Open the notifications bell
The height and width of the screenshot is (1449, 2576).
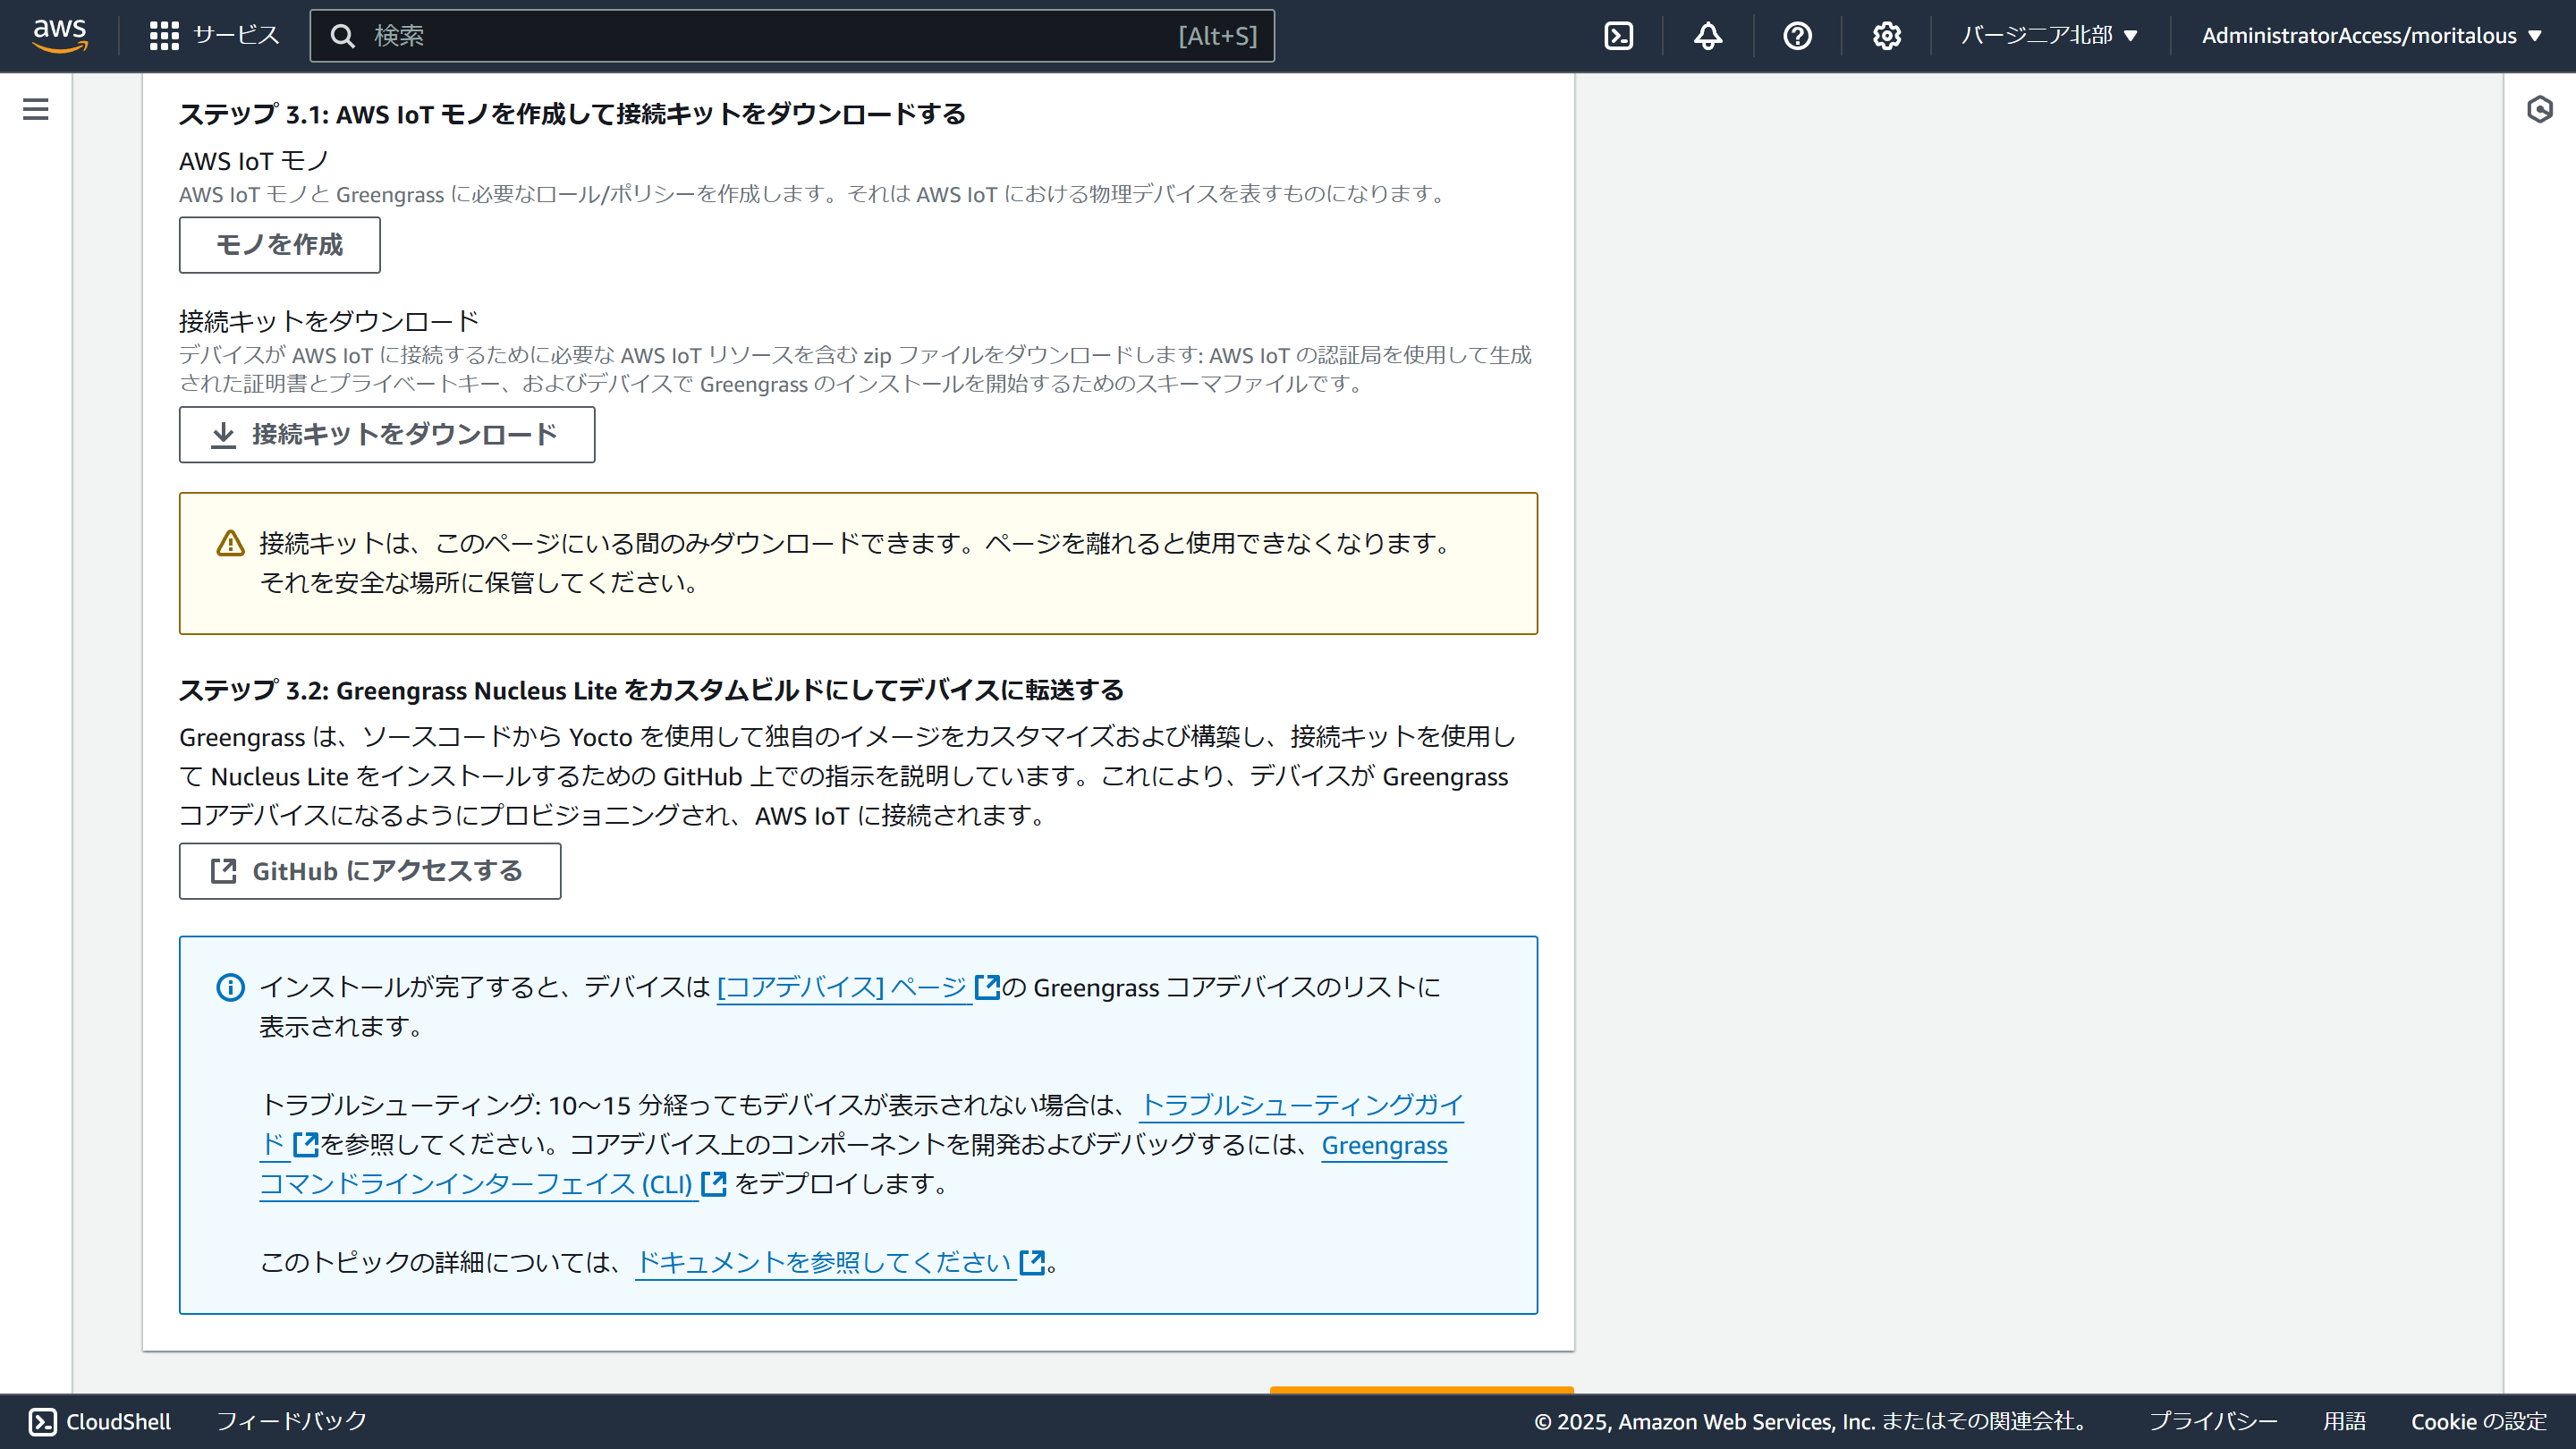(x=1707, y=36)
